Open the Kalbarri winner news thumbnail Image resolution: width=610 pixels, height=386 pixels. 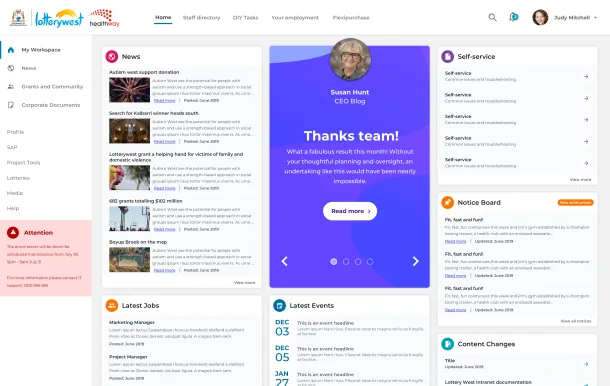click(x=129, y=131)
